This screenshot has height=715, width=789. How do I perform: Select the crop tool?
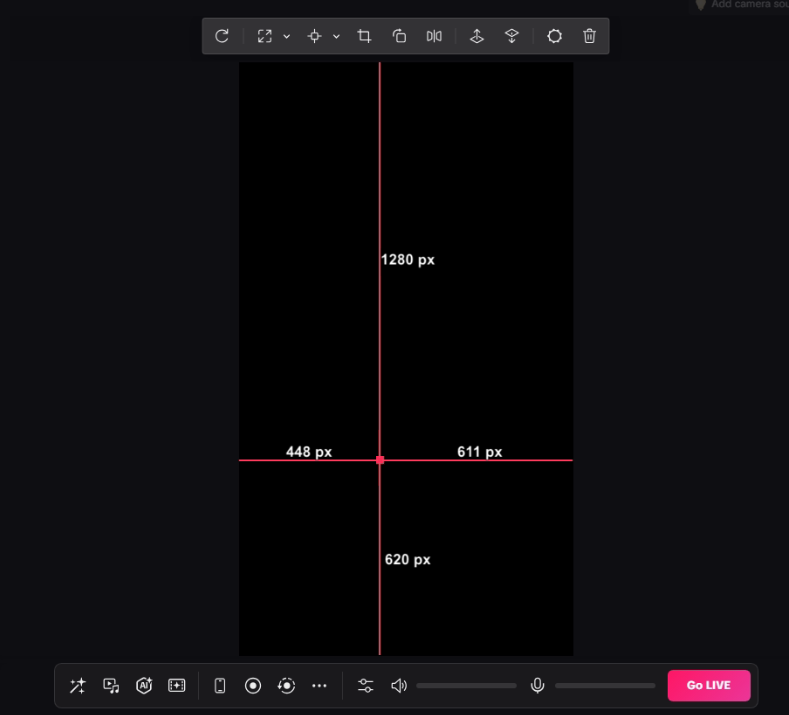click(365, 36)
